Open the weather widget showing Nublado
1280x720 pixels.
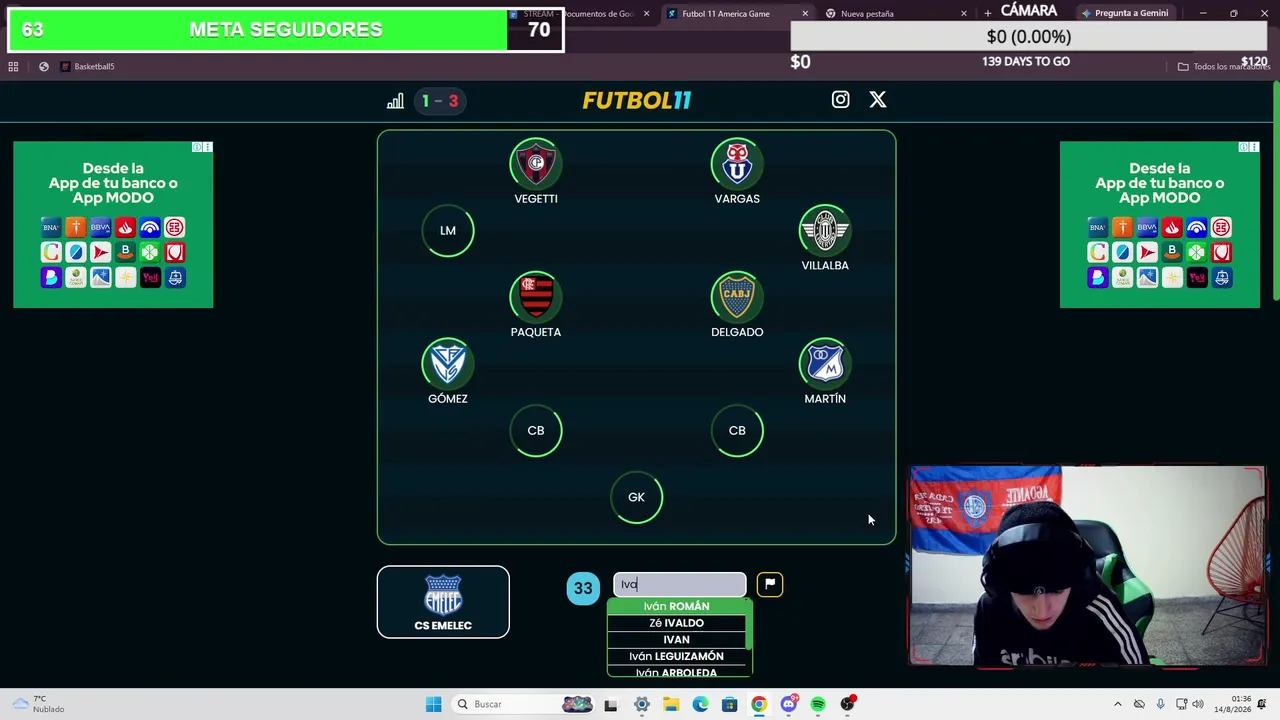point(40,704)
